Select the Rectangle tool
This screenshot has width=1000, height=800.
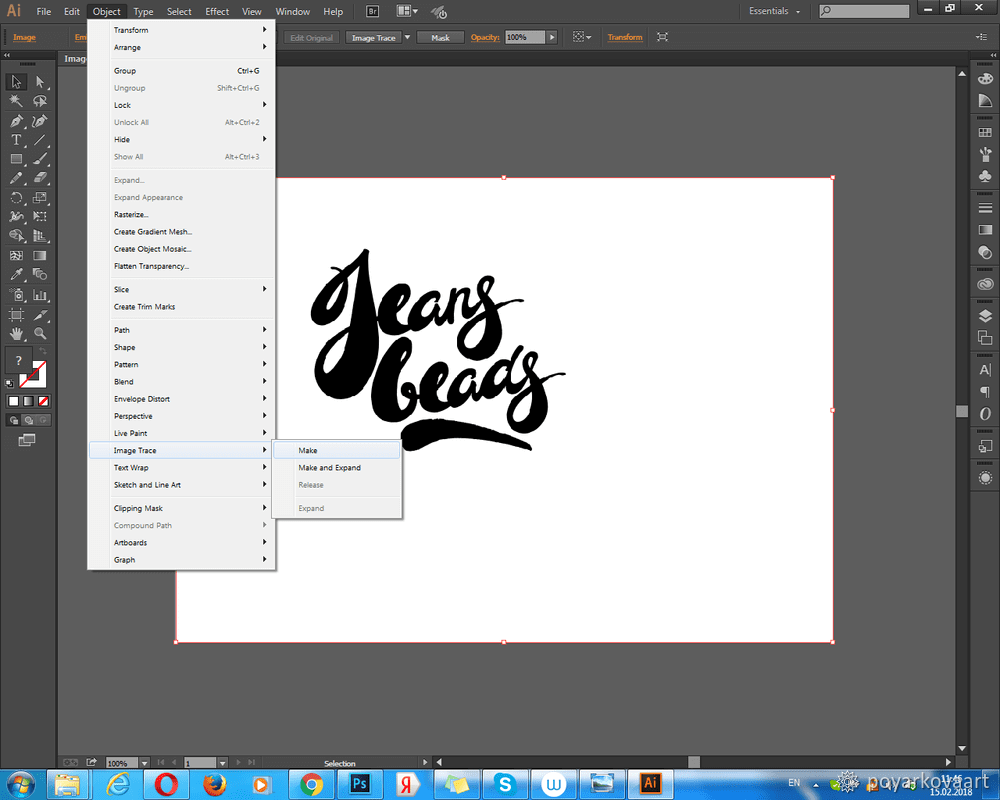17,159
